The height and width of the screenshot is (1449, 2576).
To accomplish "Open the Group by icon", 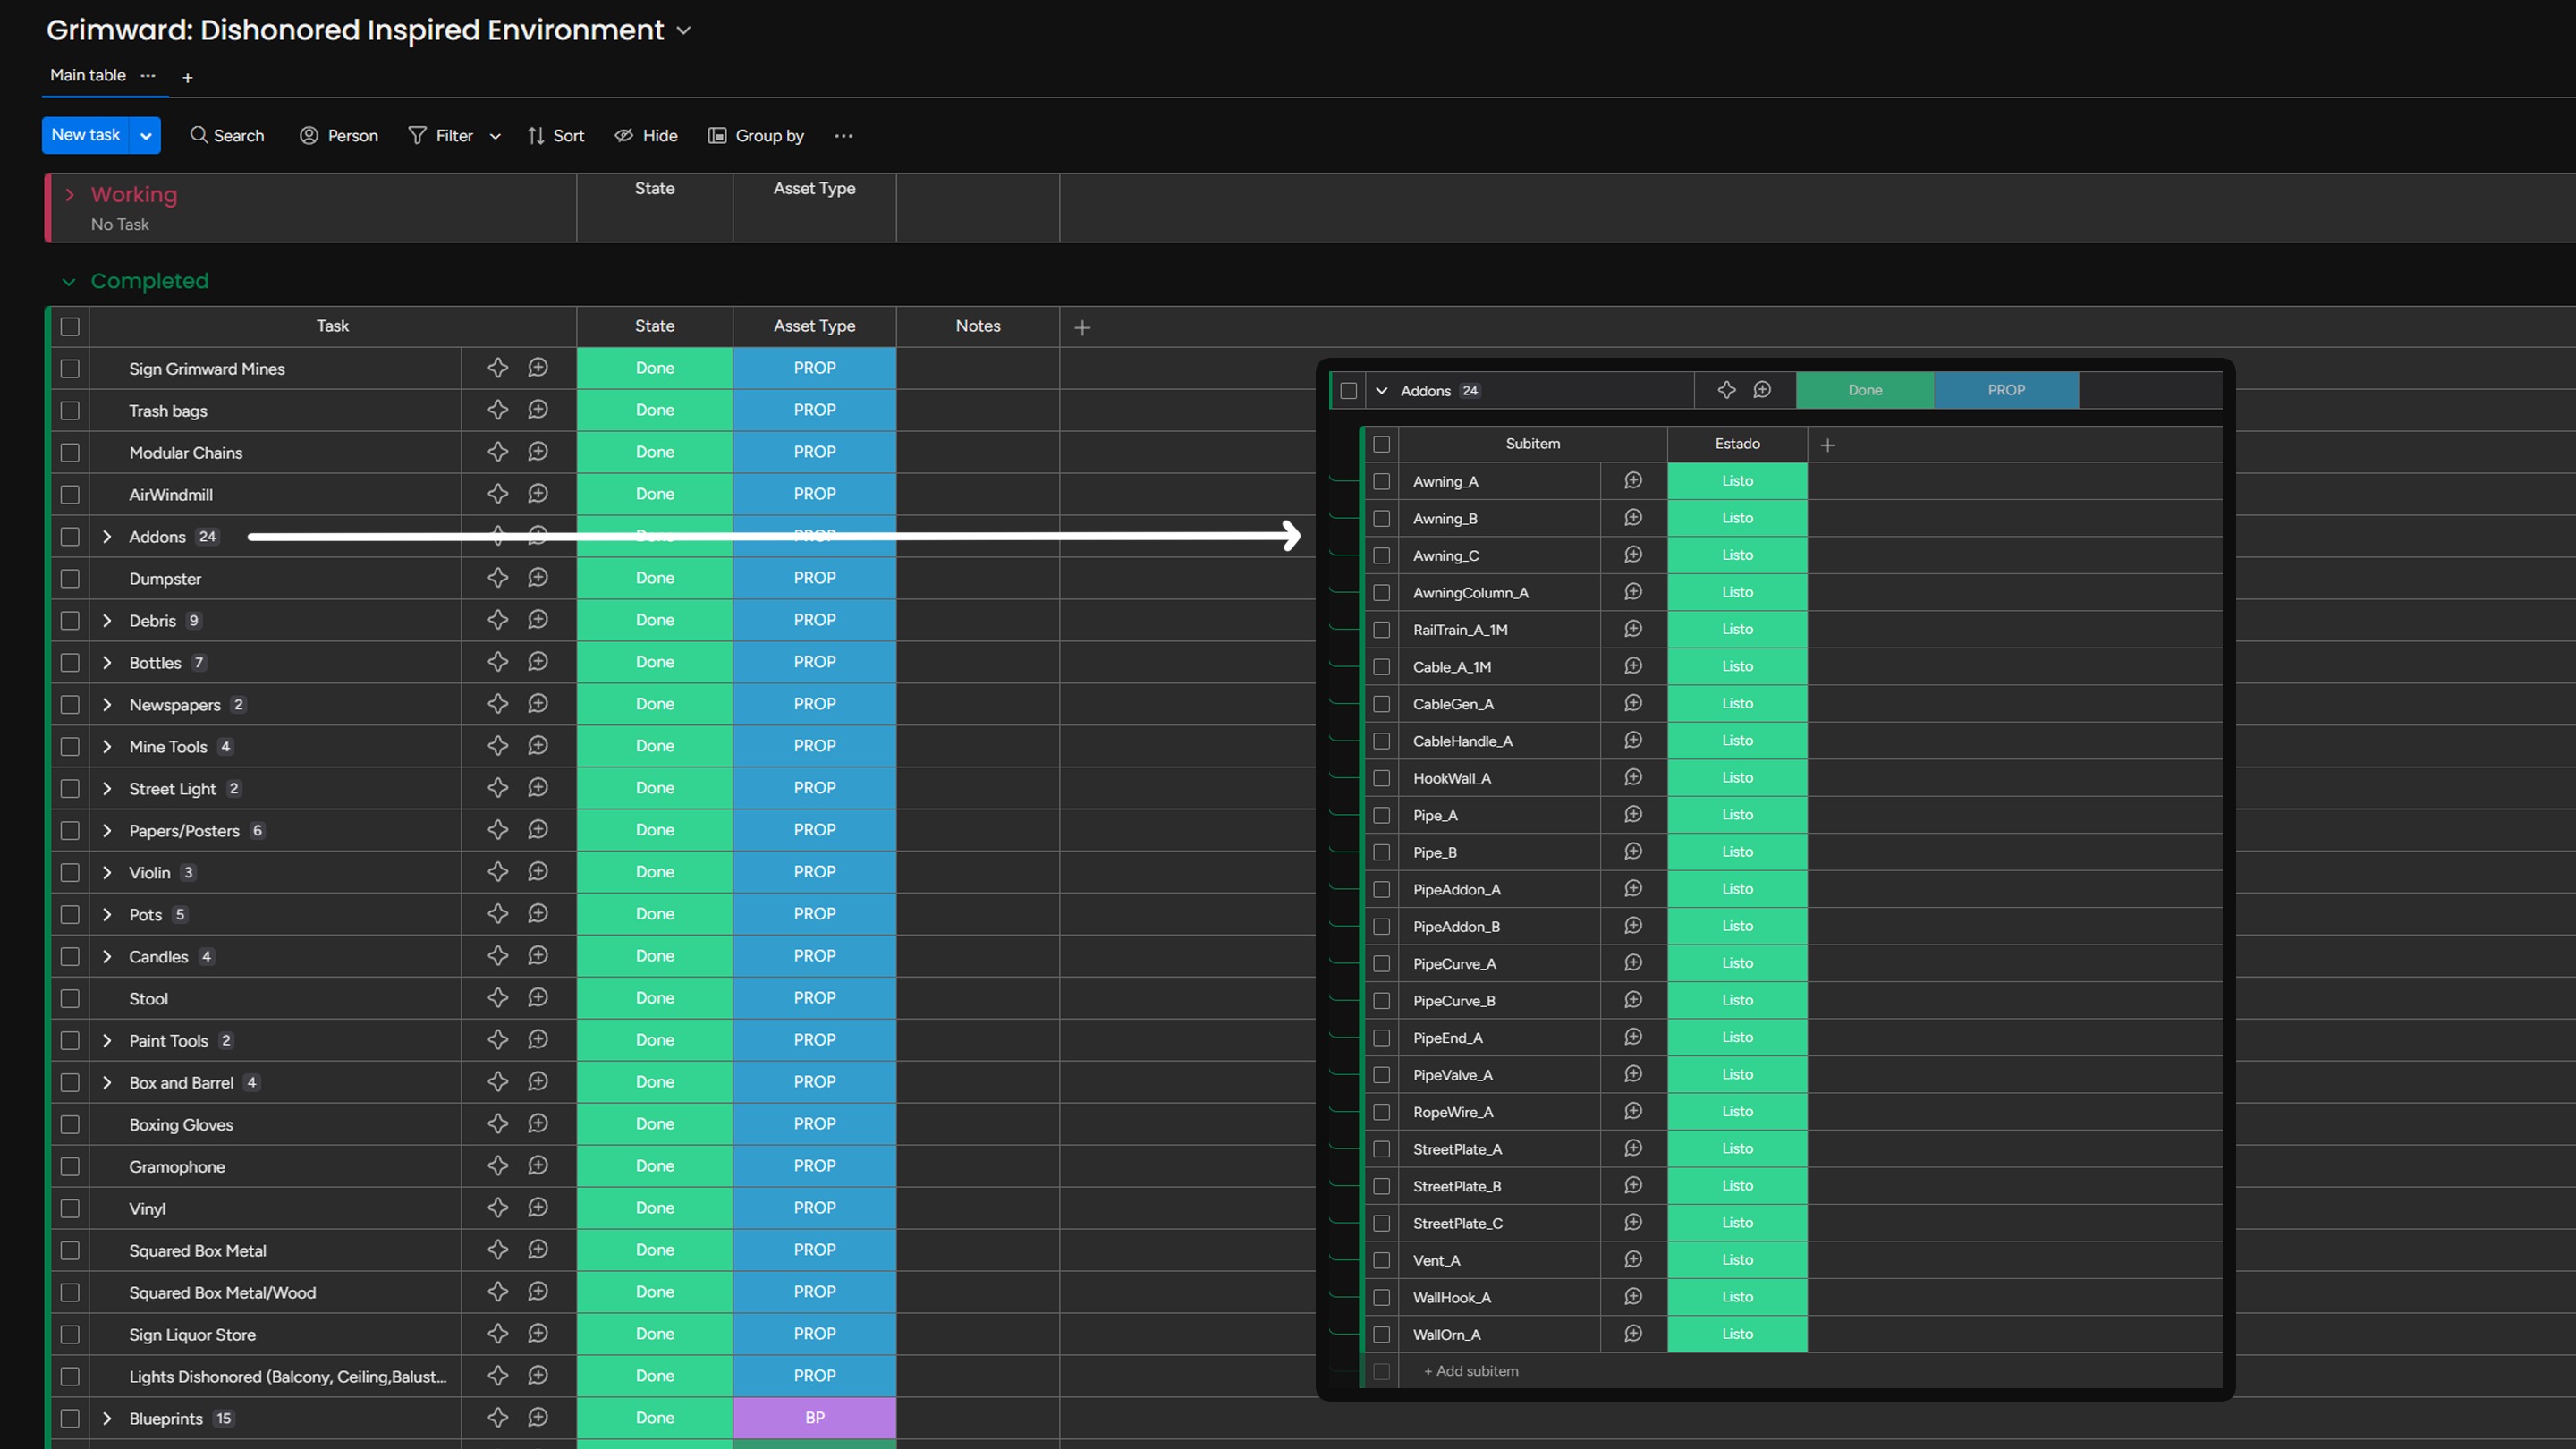I will tap(717, 136).
